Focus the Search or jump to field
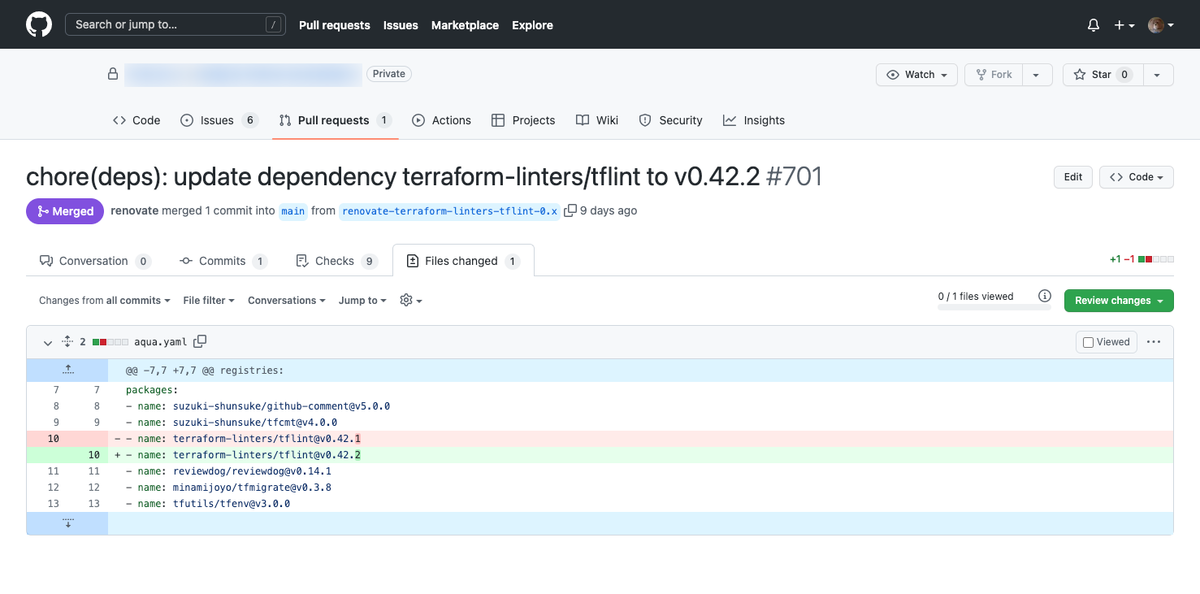Screen dimensions: 1200x594 coord(175,24)
